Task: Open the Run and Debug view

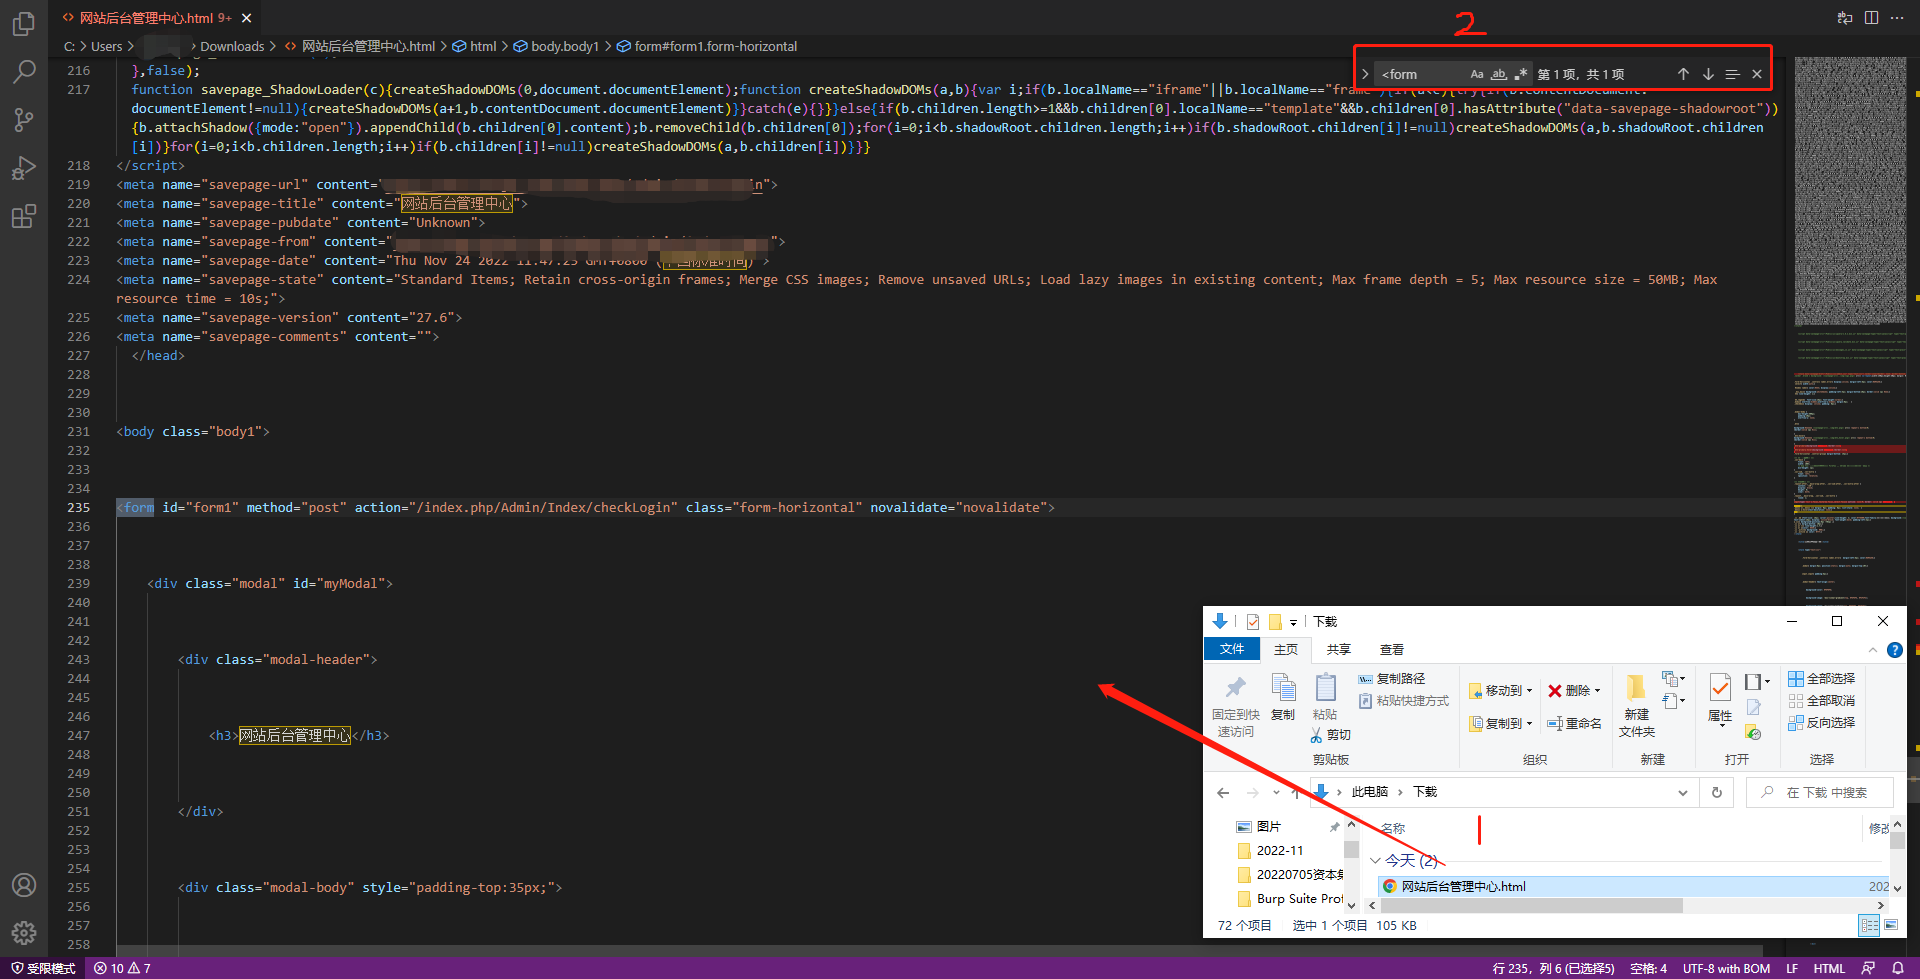Action: pos(24,167)
